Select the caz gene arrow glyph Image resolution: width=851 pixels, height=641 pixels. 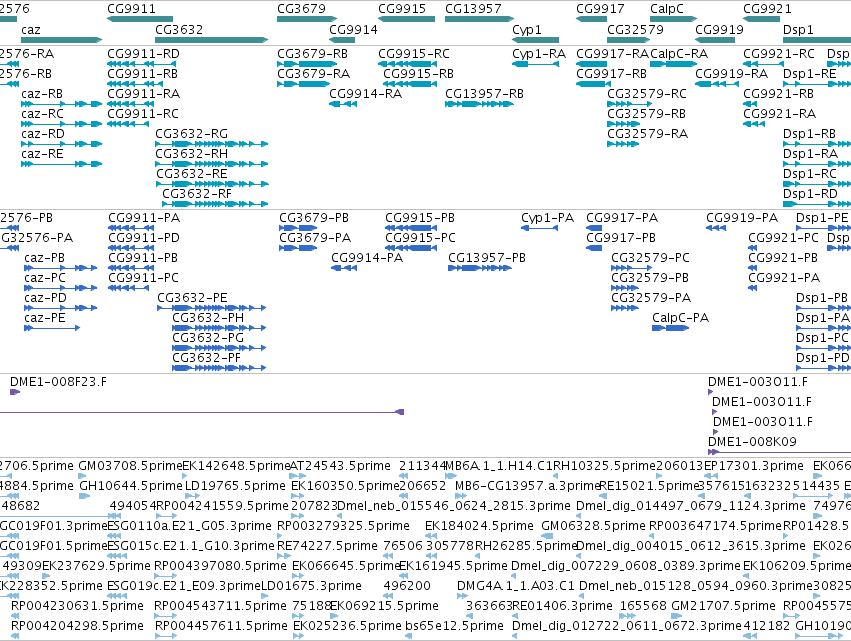click(x=61, y=40)
